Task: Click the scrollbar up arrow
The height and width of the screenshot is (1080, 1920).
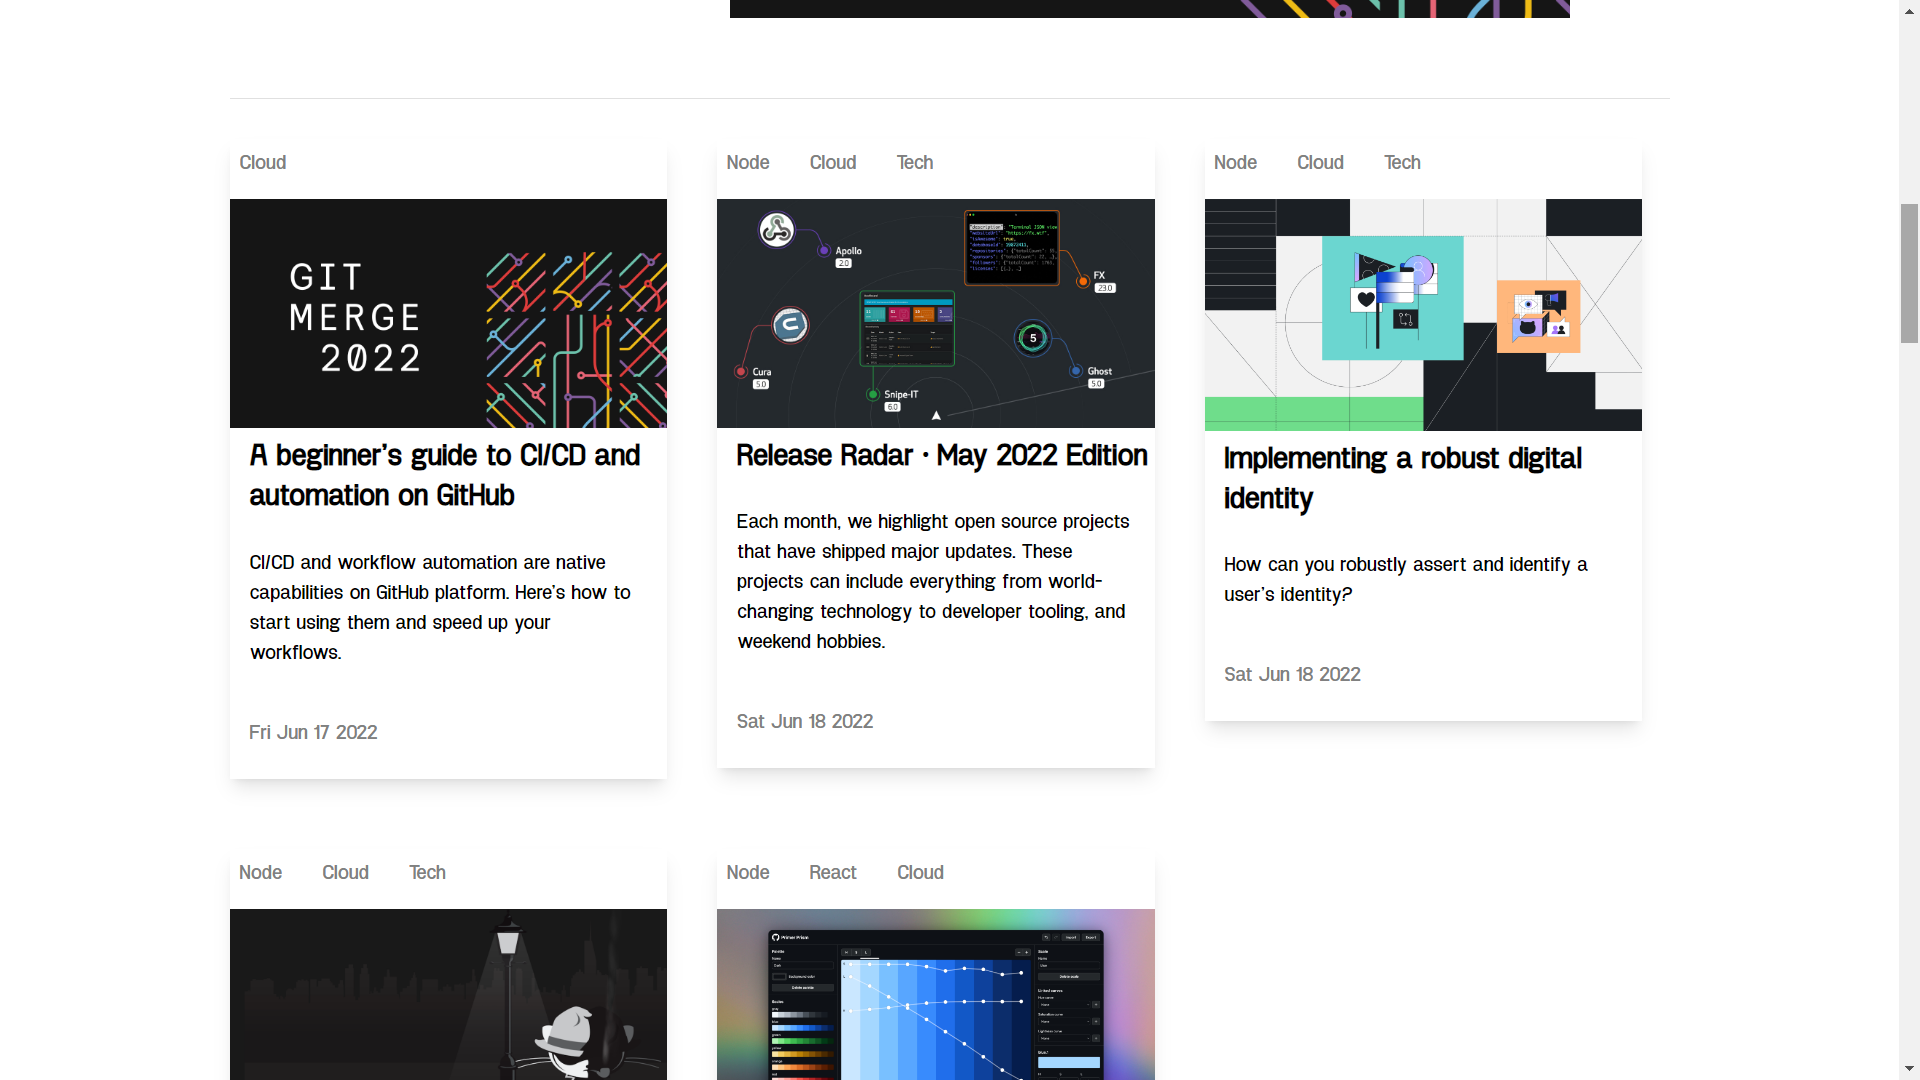Action: click(x=1909, y=10)
